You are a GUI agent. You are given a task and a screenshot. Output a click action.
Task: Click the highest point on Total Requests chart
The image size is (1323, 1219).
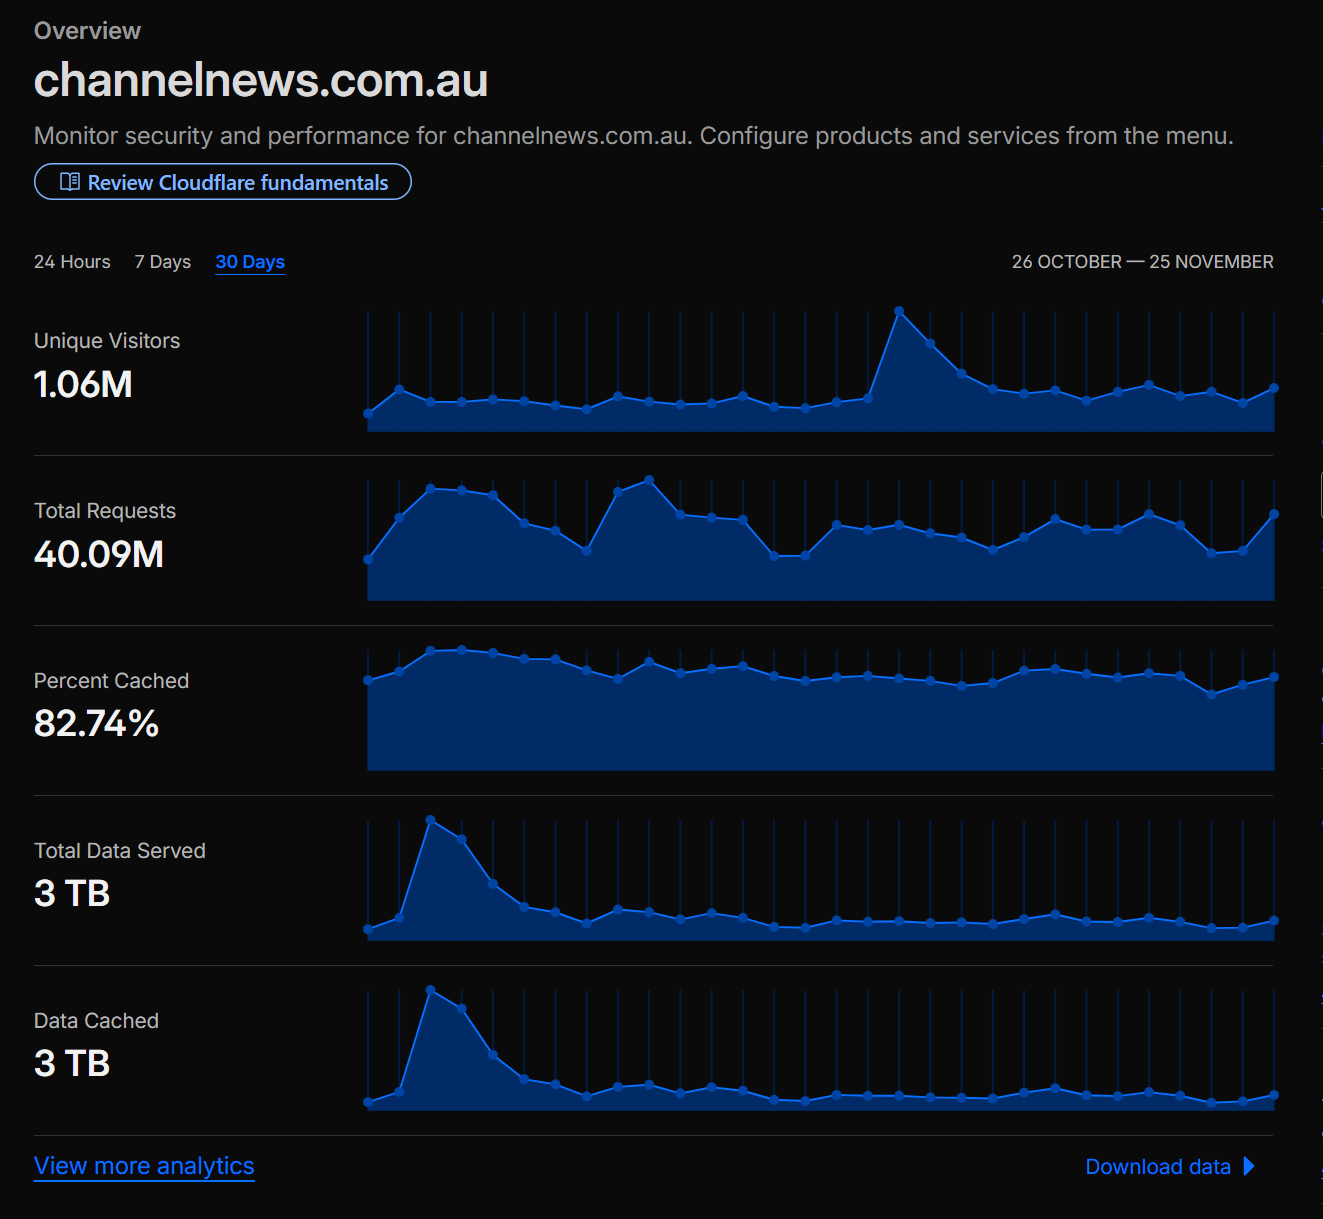(x=649, y=480)
